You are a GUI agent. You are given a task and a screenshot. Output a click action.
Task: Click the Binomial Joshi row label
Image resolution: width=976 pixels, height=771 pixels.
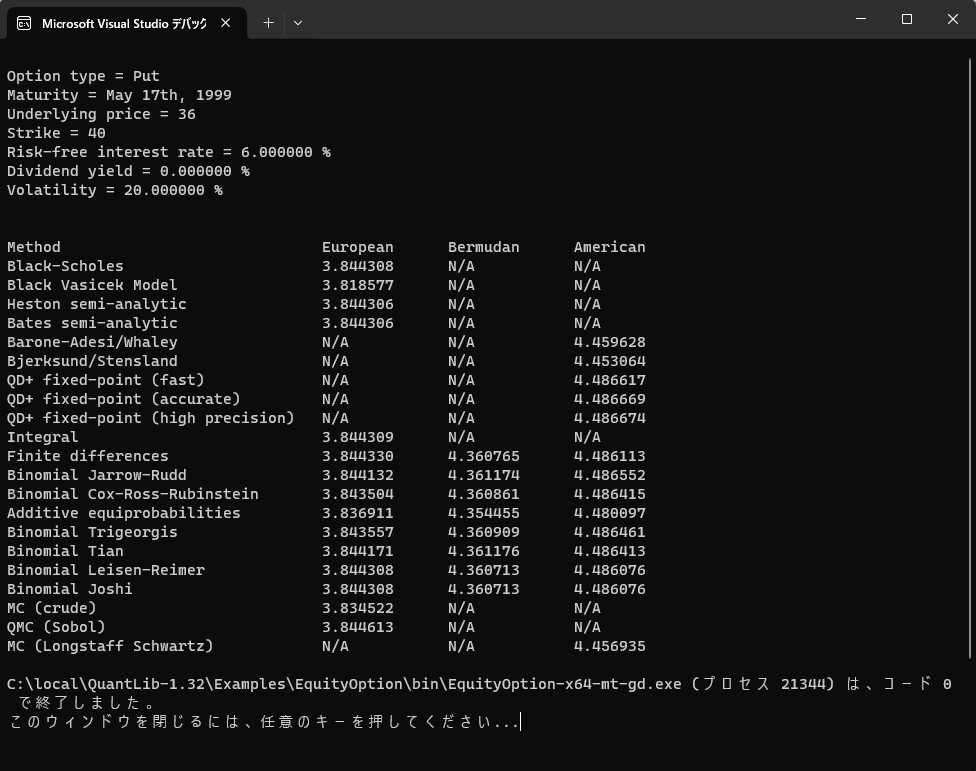(x=70, y=589)
